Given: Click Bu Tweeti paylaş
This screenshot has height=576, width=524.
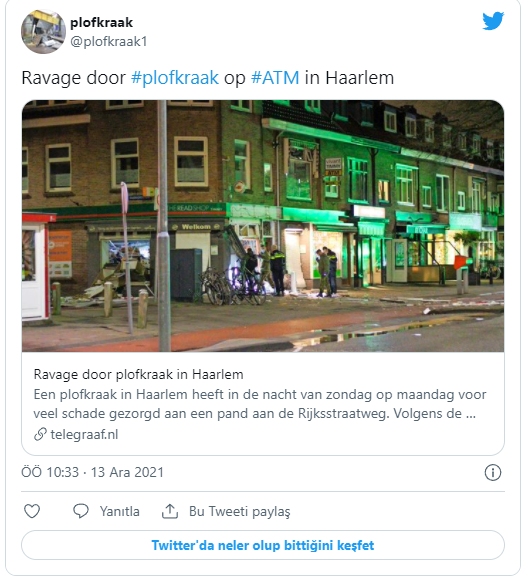Looking at the screenshot, I should 240,511.
